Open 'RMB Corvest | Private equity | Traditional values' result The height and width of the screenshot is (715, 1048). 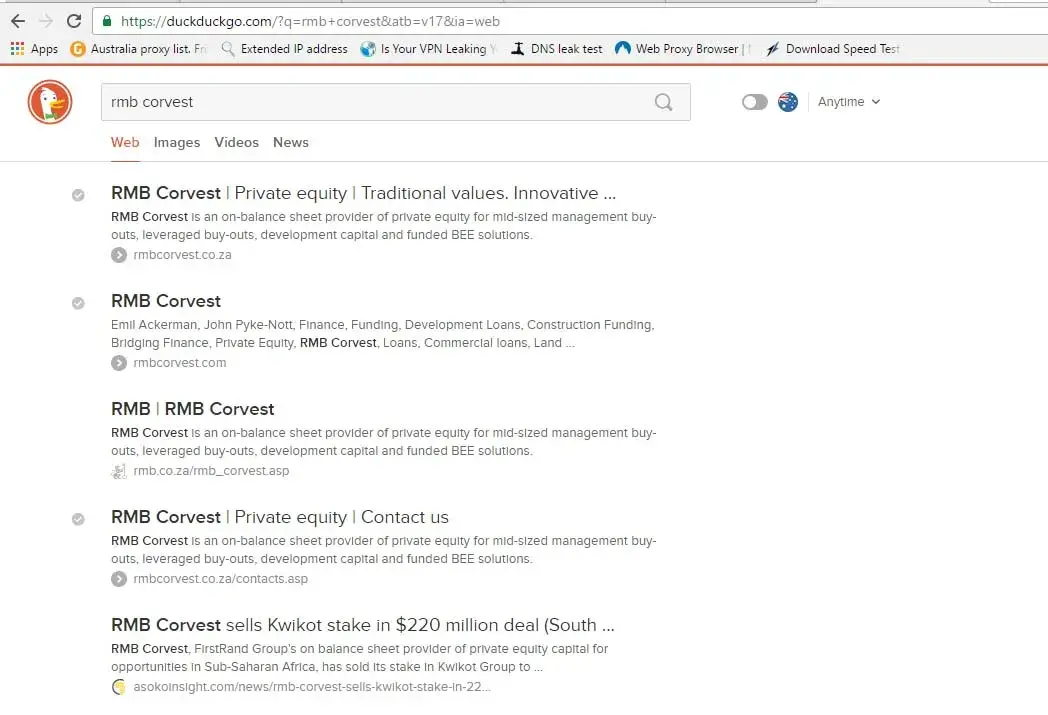pos(364,193)
